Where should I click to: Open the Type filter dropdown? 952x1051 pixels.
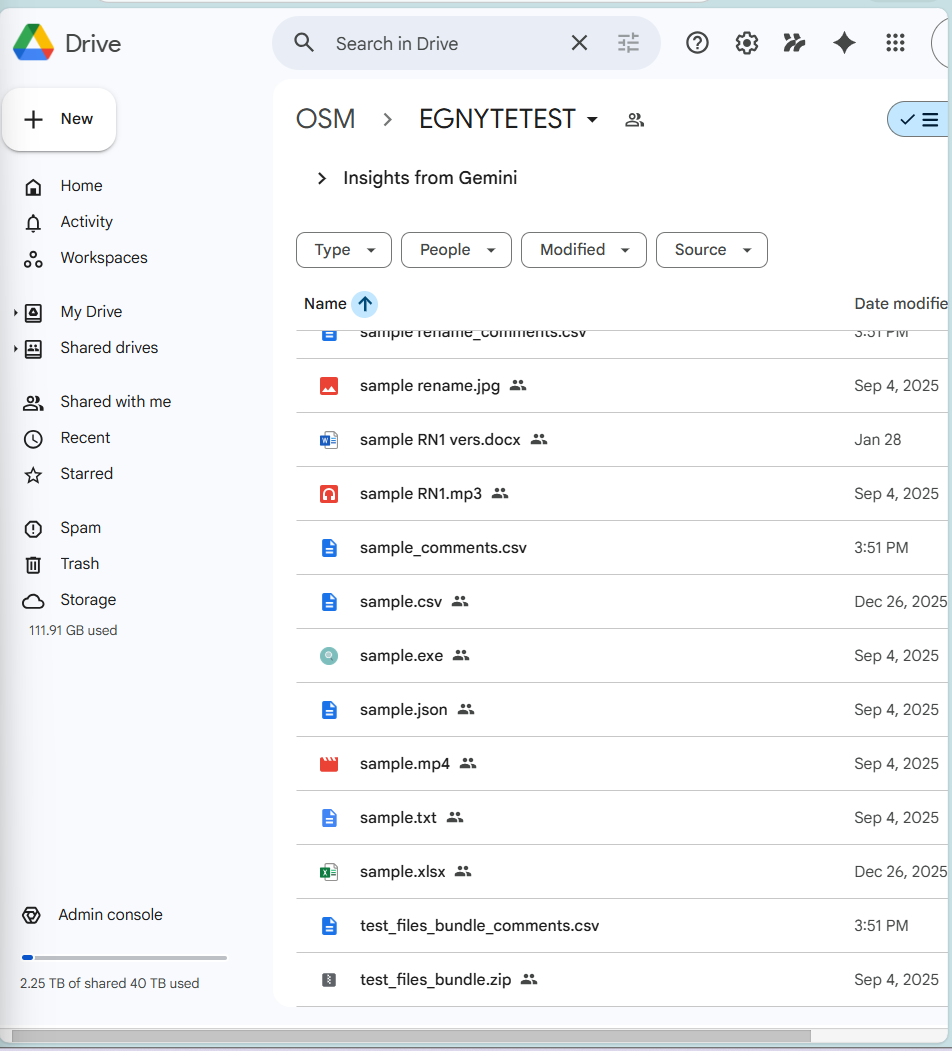343,250
